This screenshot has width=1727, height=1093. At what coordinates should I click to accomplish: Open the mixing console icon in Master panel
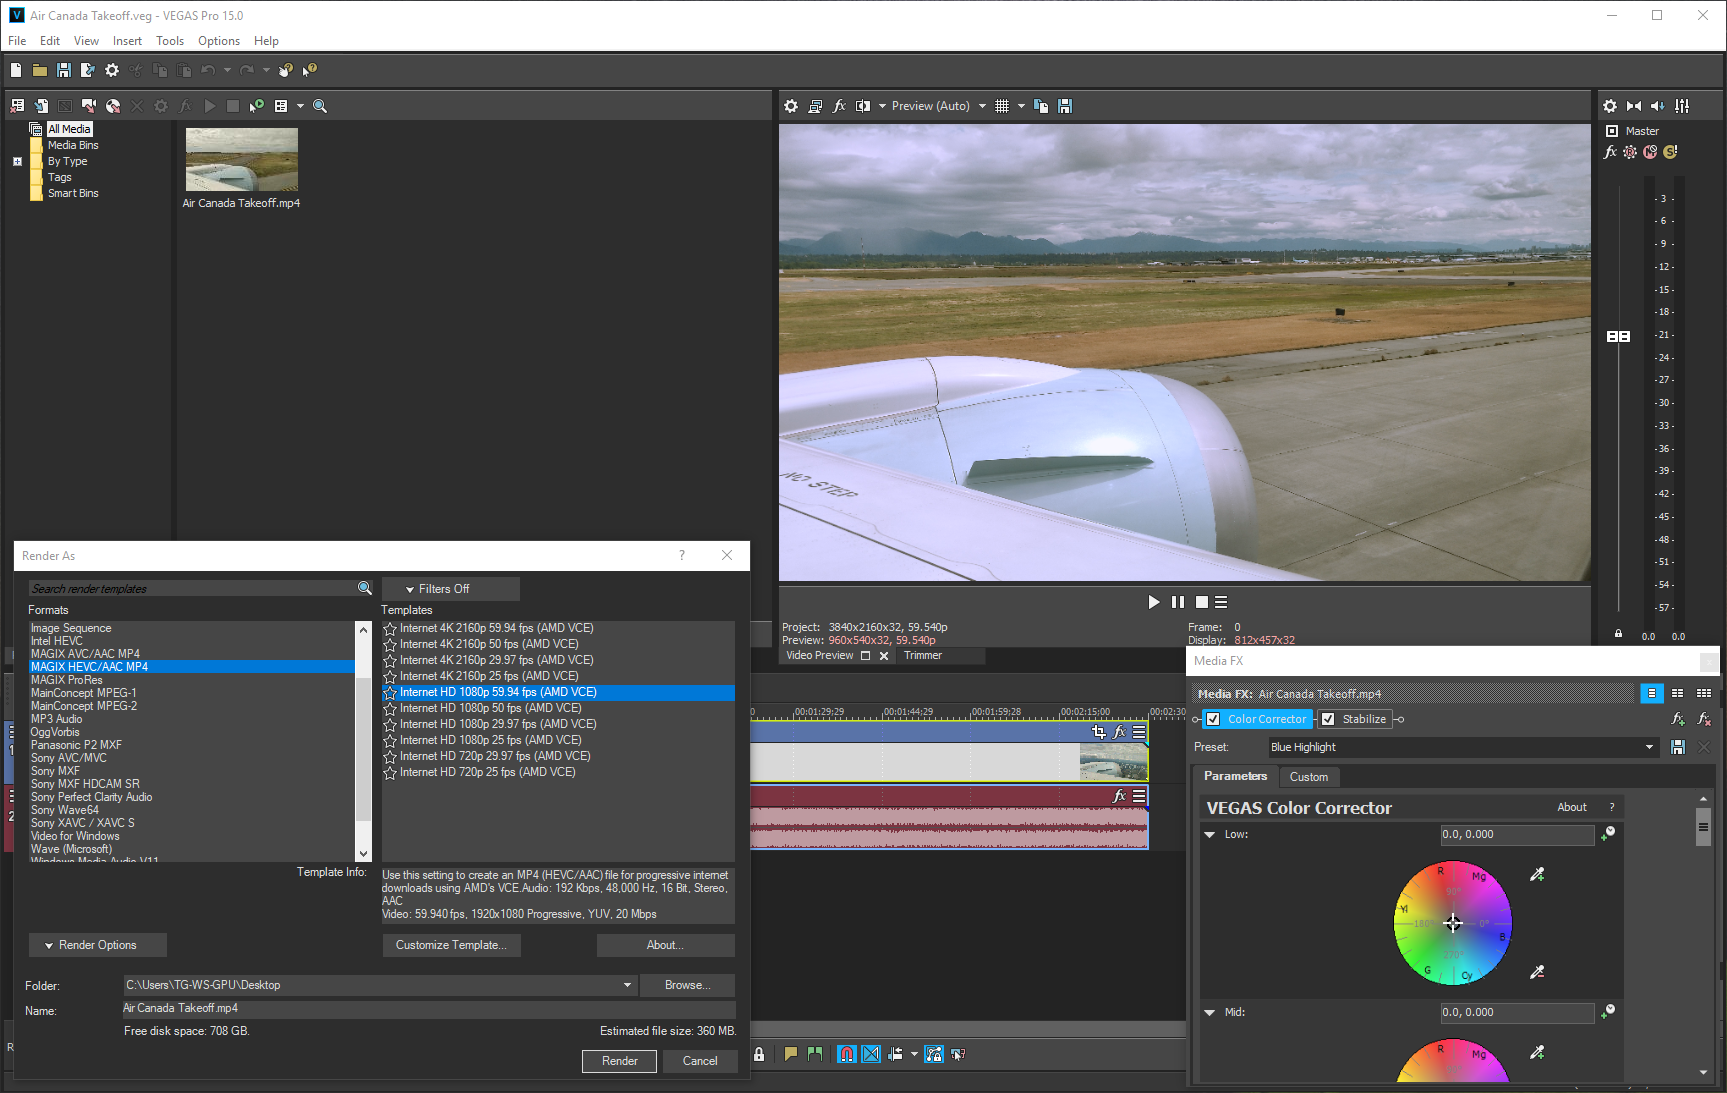point(1682,106)
